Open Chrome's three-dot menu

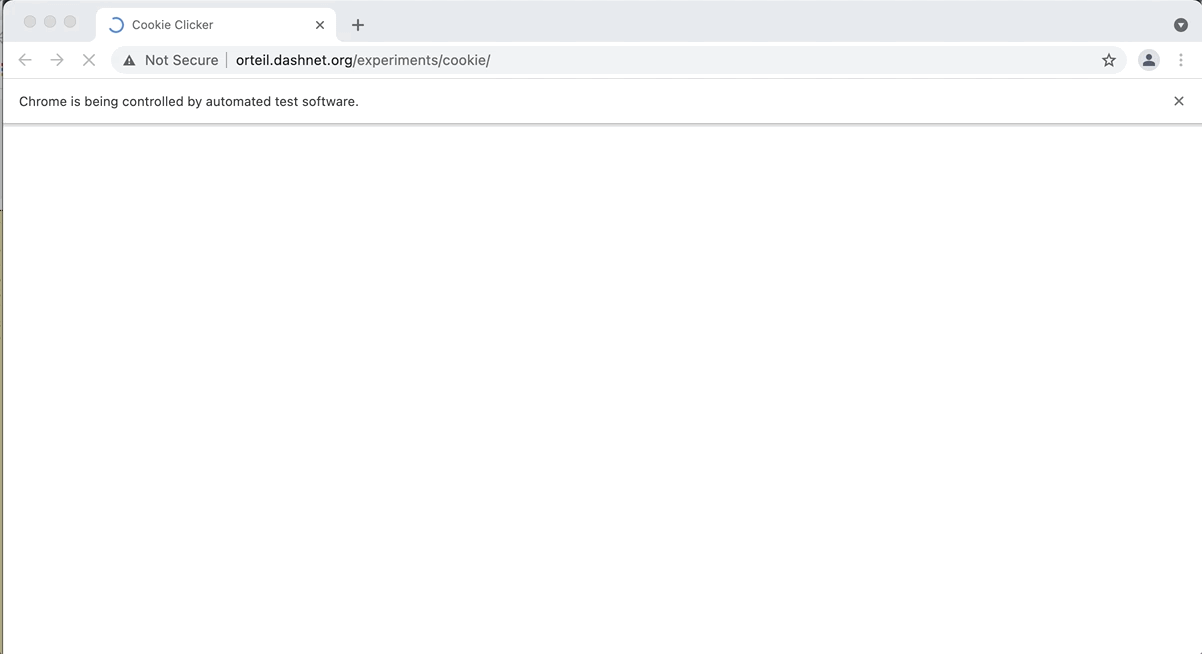pos(1181,60)
